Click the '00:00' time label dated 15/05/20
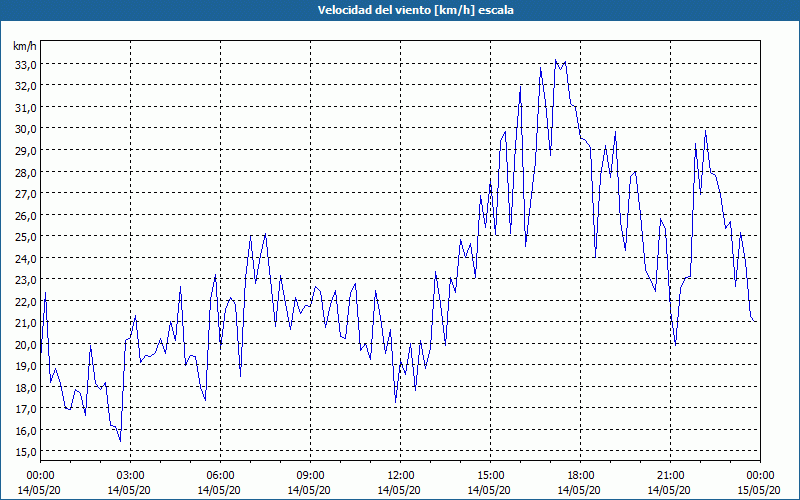Viewport: 800px width, 500px height. tap(760, 476)
